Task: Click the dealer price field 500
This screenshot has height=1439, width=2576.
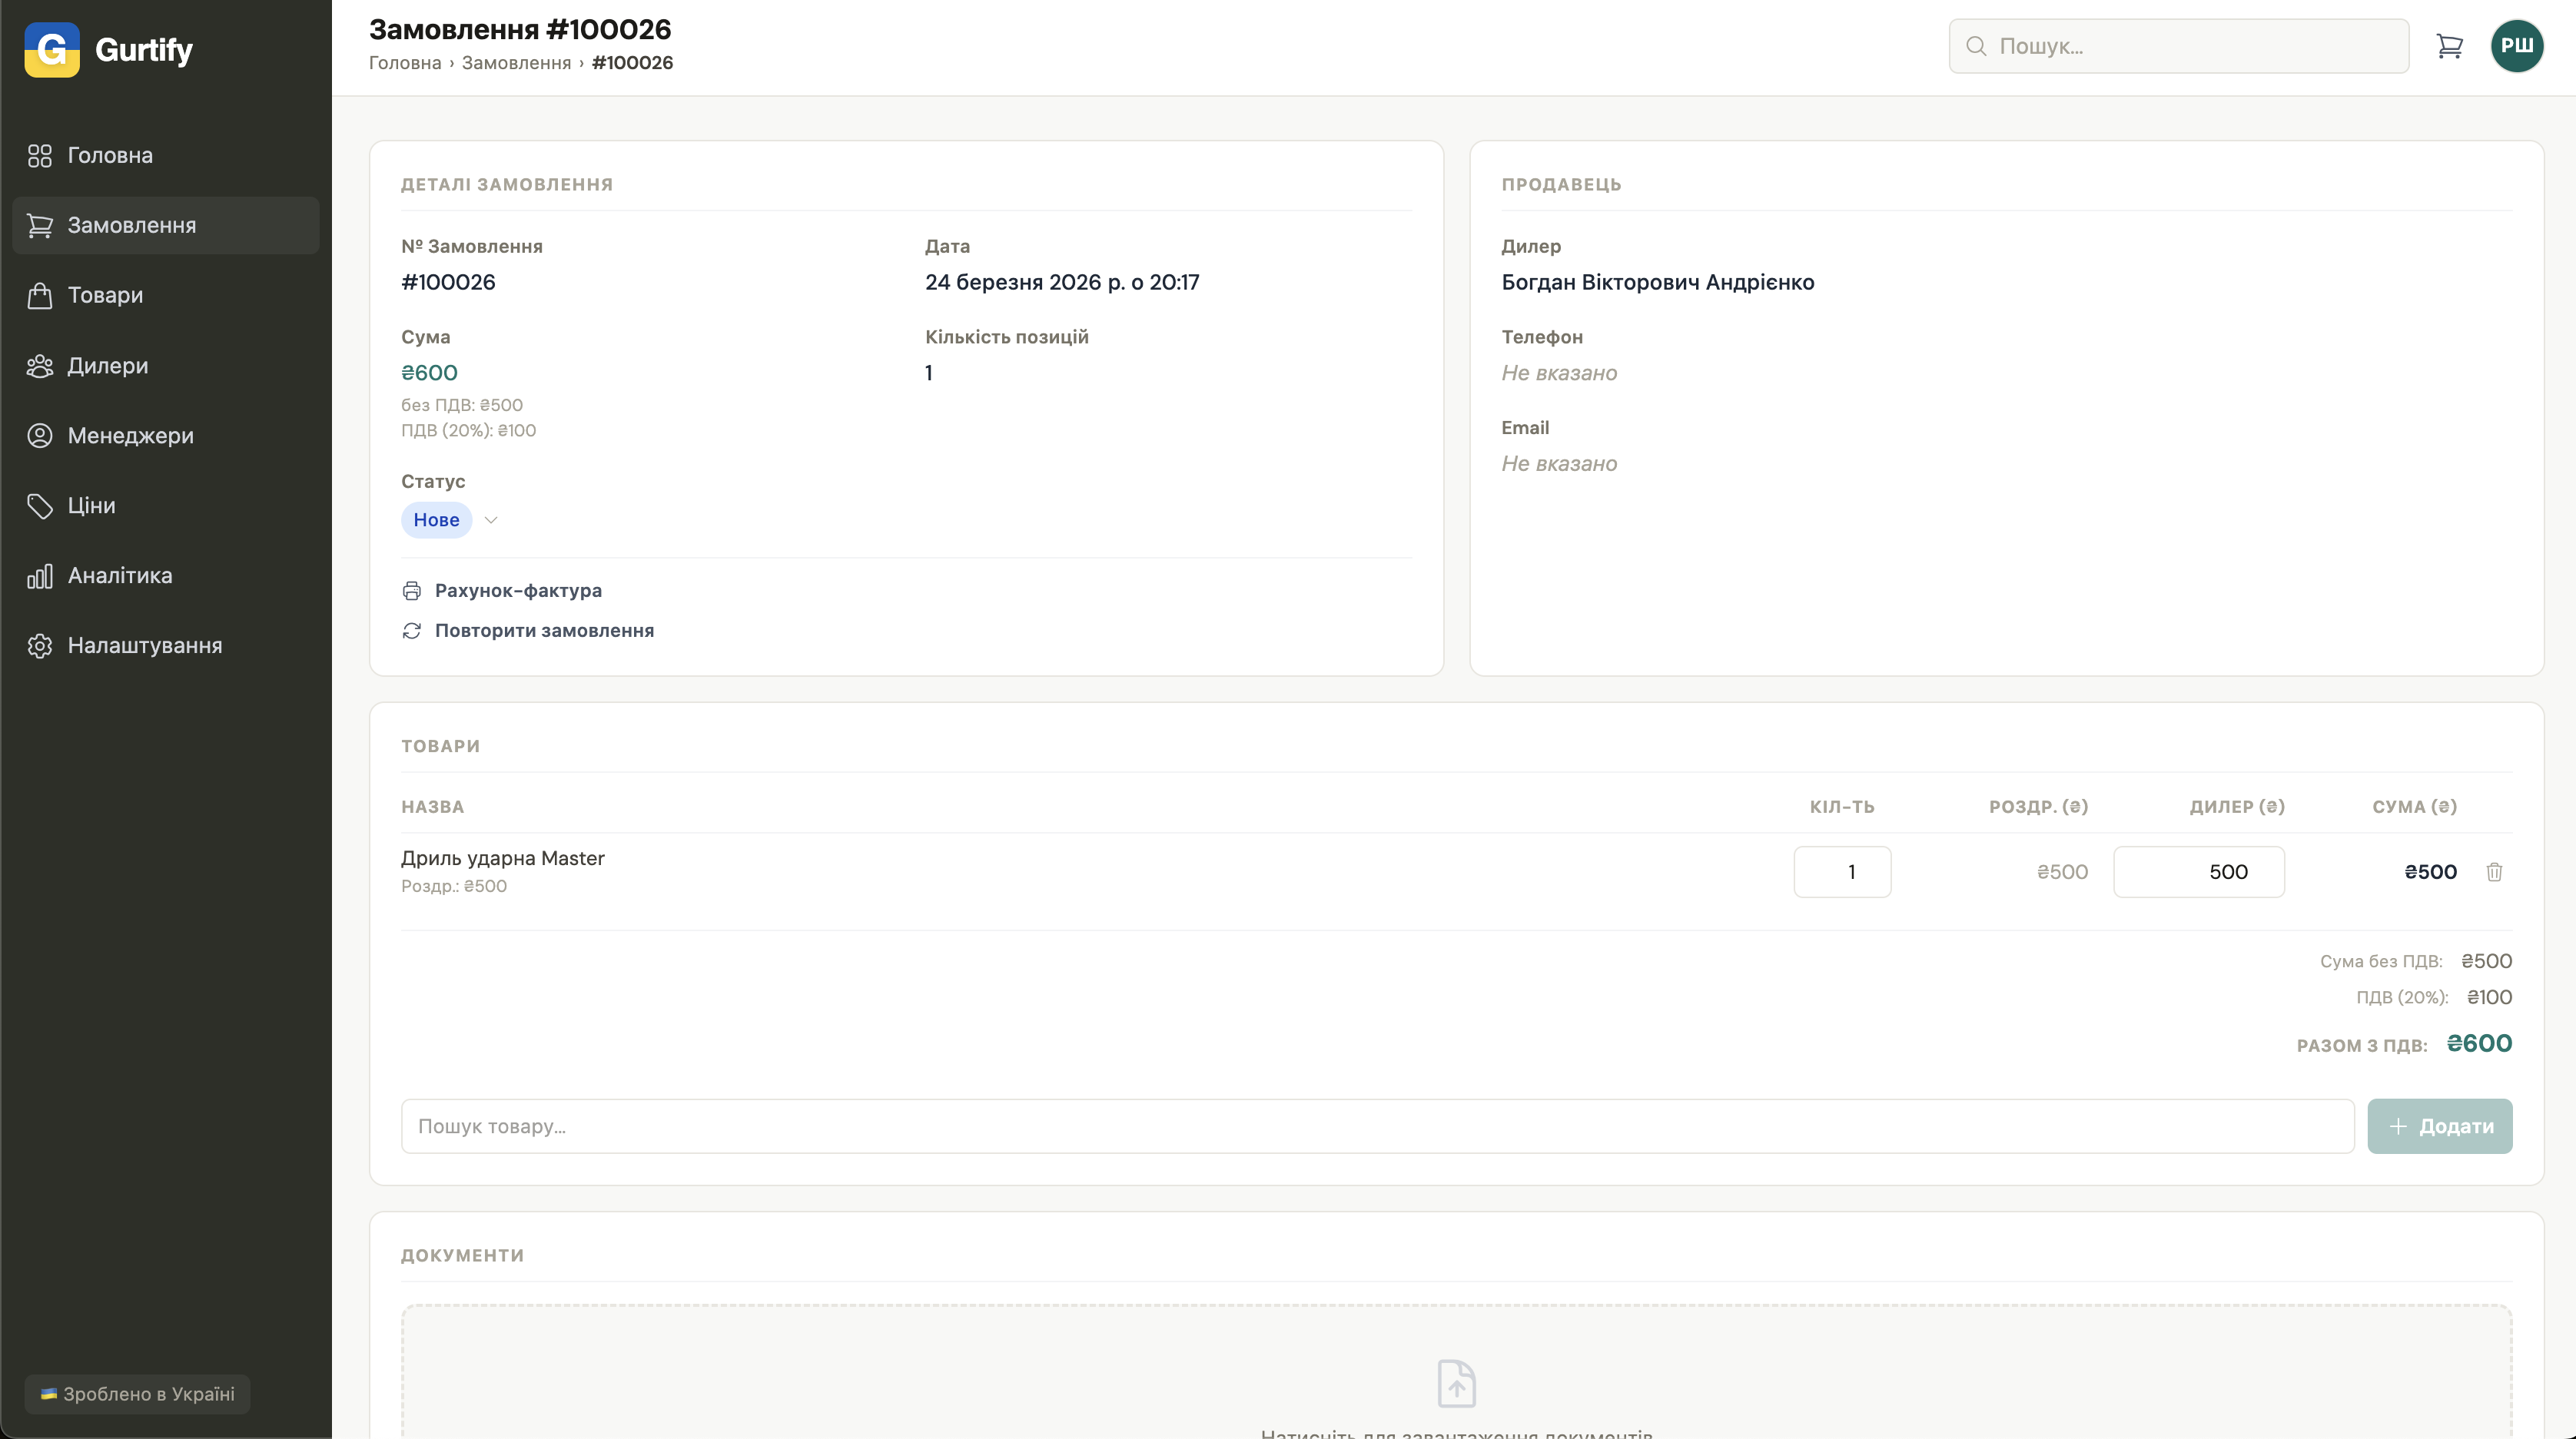Action: [2198, 872]
